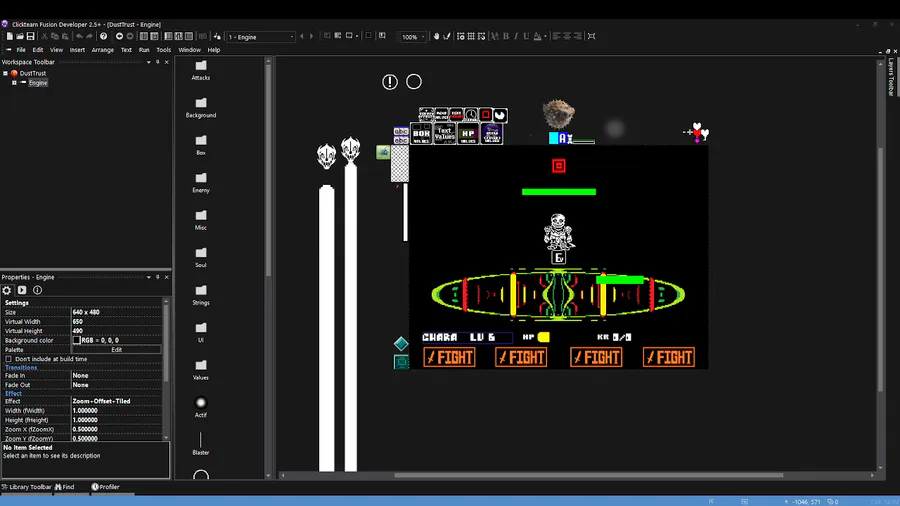This screenshot has height=506, width=900.
Task: Click the Italic formatting icon
Action: pyautogui.click(x=516, y=36)
